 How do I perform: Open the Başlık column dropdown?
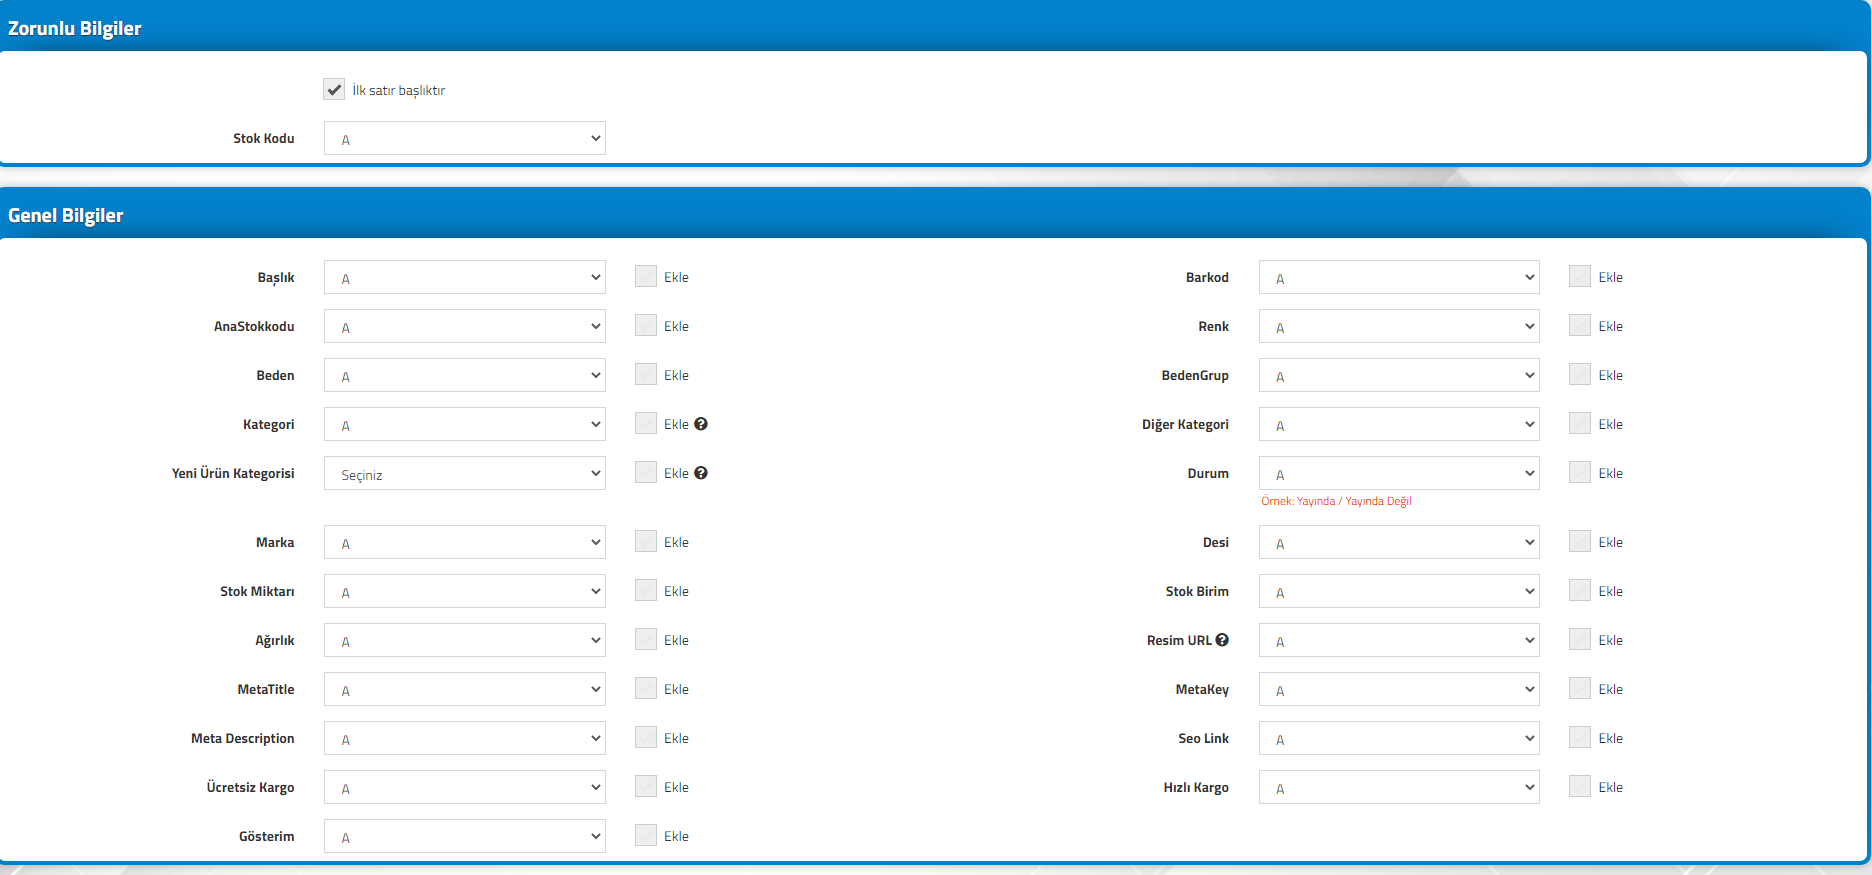(x=465, y=277)
